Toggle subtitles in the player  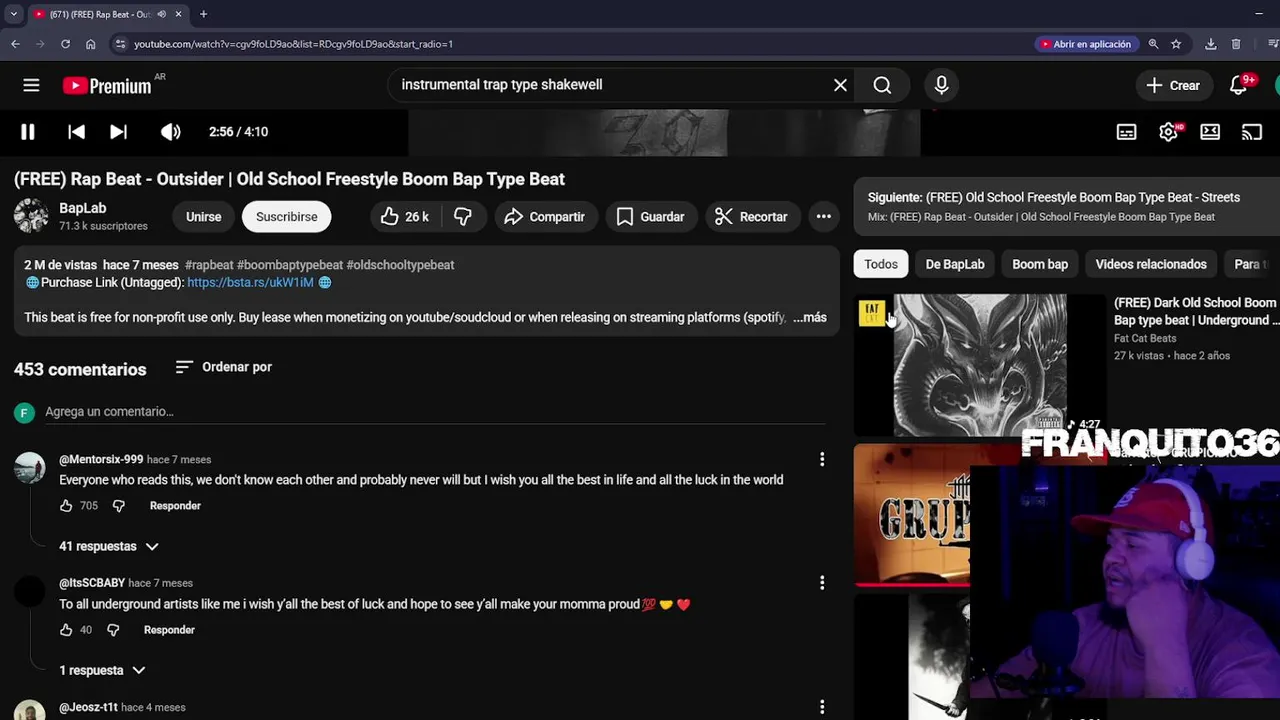click(1126, 132)
